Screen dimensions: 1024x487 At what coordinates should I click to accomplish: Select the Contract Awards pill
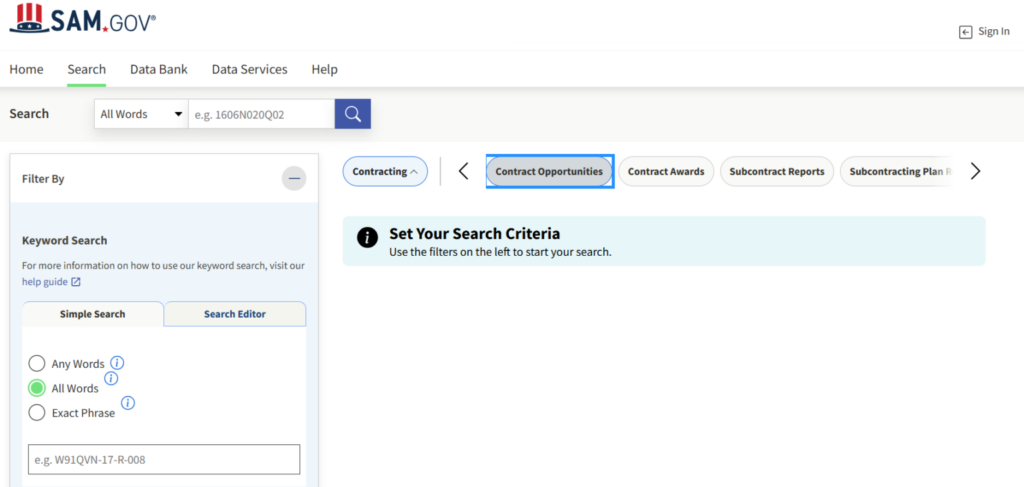[666, 172]
